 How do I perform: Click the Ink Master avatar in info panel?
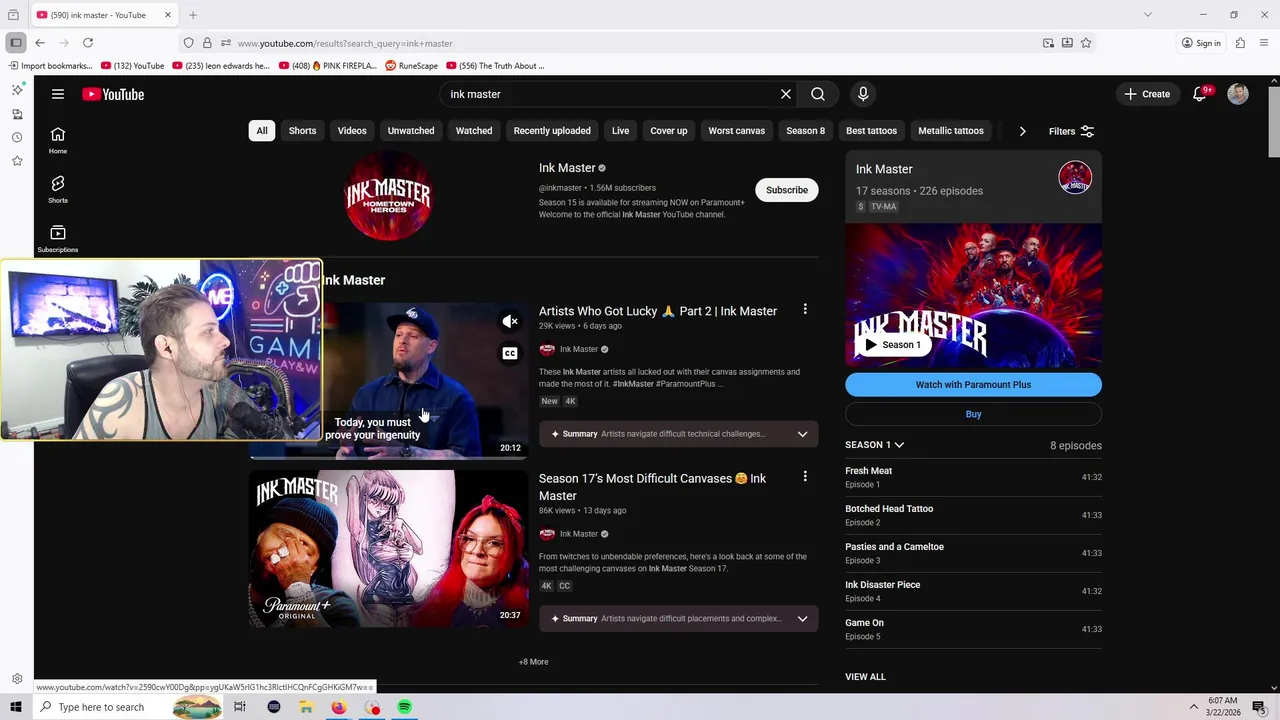point(1075,178)
